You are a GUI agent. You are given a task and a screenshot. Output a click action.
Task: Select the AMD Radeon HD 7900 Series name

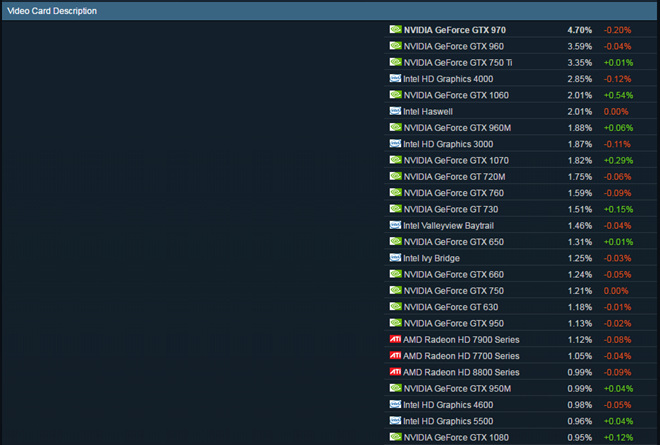(x=461, y=340)
